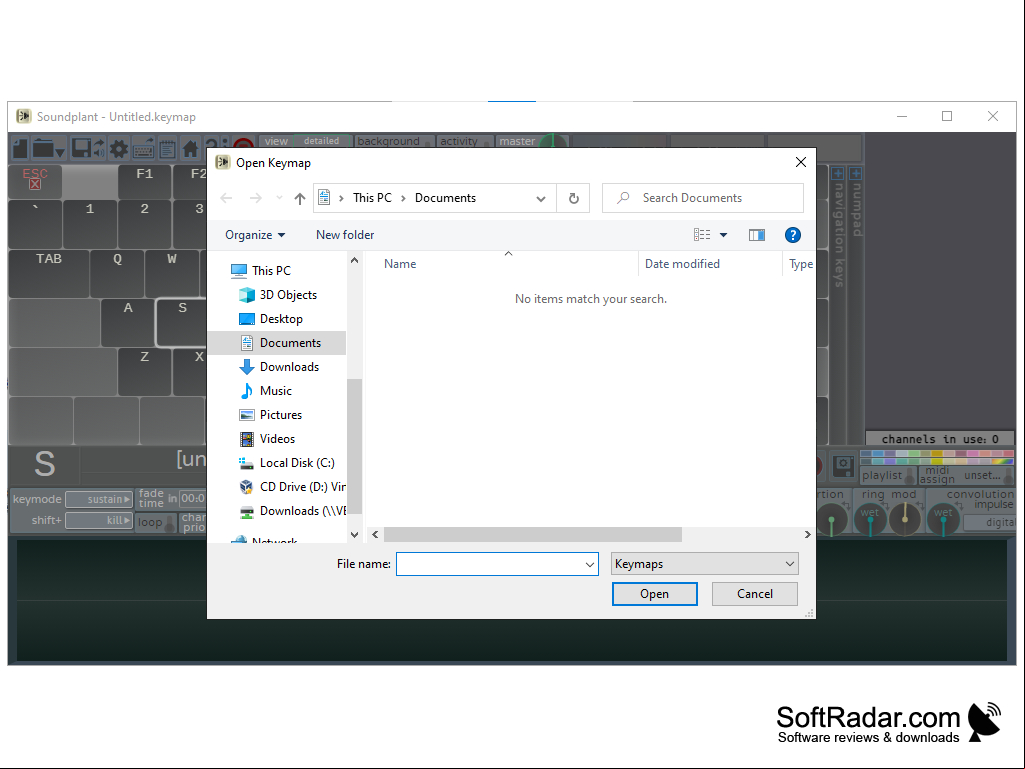Click the ESC key on Soundplant keyboard
The image size is (1025, 769).
[35, 181]
